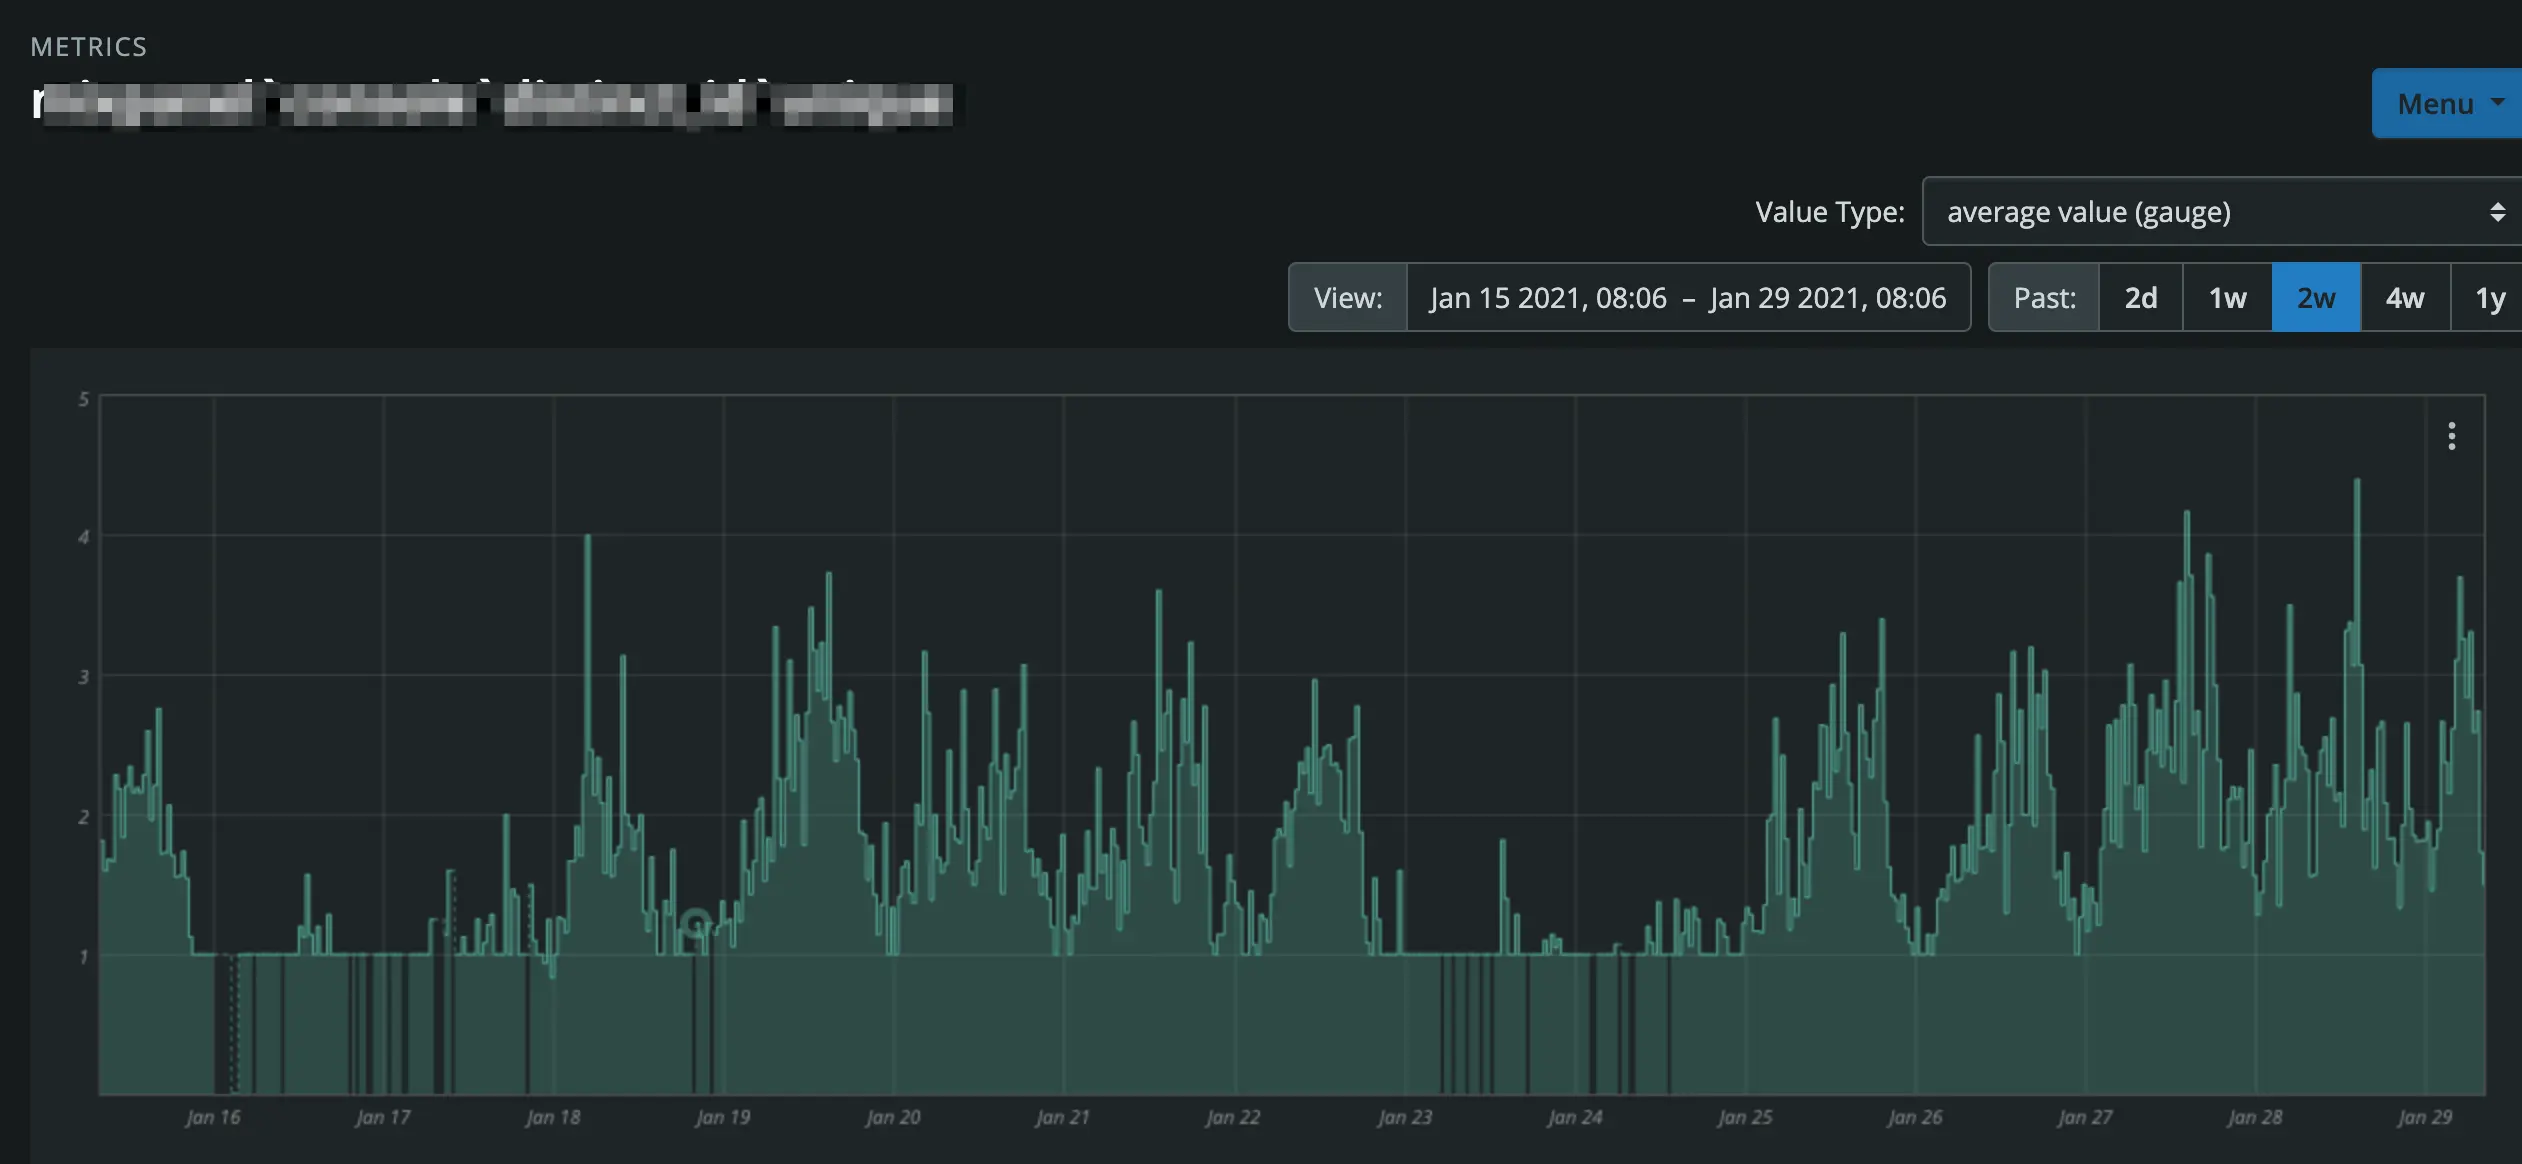Choose the 2w time range
Screen dimensions: 2522x1164
2316,298
